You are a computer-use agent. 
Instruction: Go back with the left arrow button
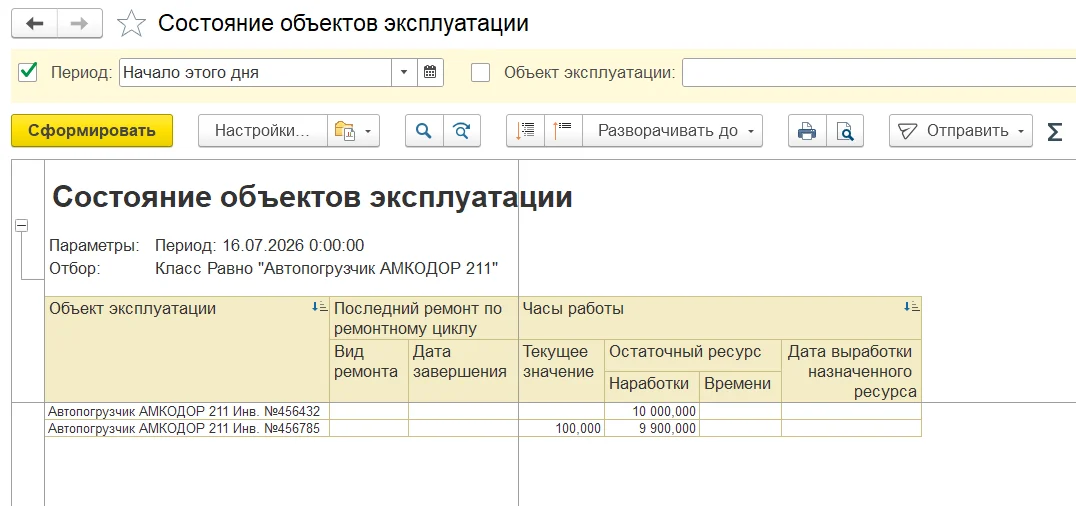pyautogui.click(x=34, y=24)
